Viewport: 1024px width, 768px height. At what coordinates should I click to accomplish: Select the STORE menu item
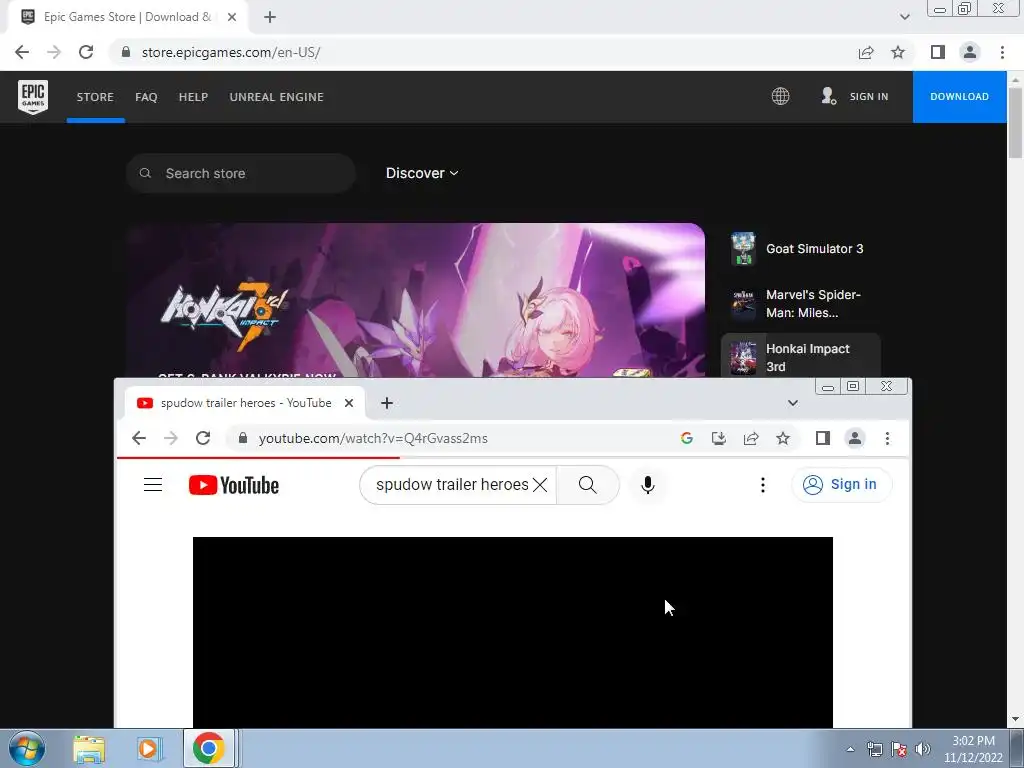tap(95, 97)
